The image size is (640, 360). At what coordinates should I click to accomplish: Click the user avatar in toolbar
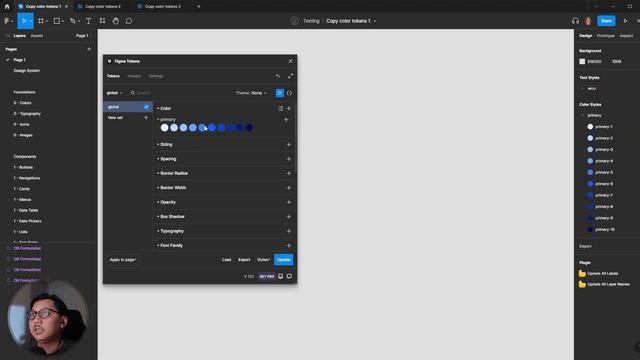pyautogui.click(x=588, y=21)
